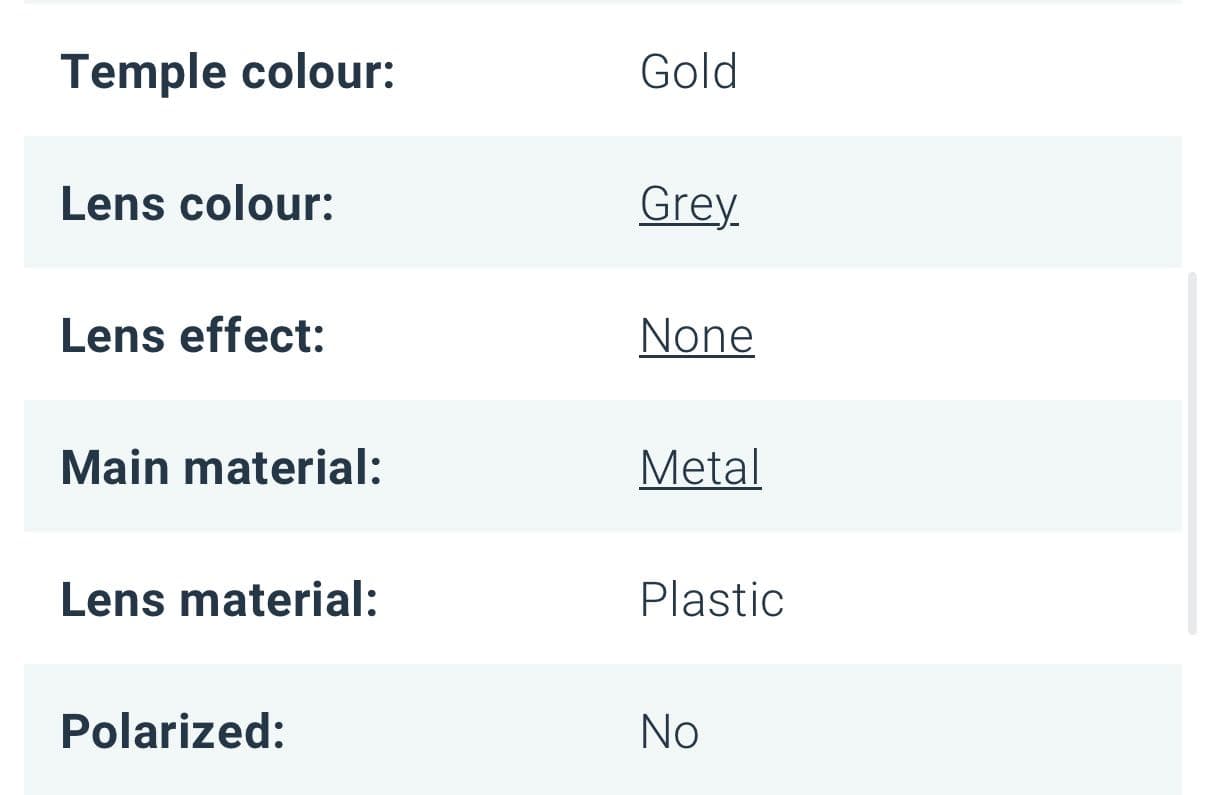Click the Lens colour label
The height and width of the screenshot is (795, 1206).
point(197,204)
